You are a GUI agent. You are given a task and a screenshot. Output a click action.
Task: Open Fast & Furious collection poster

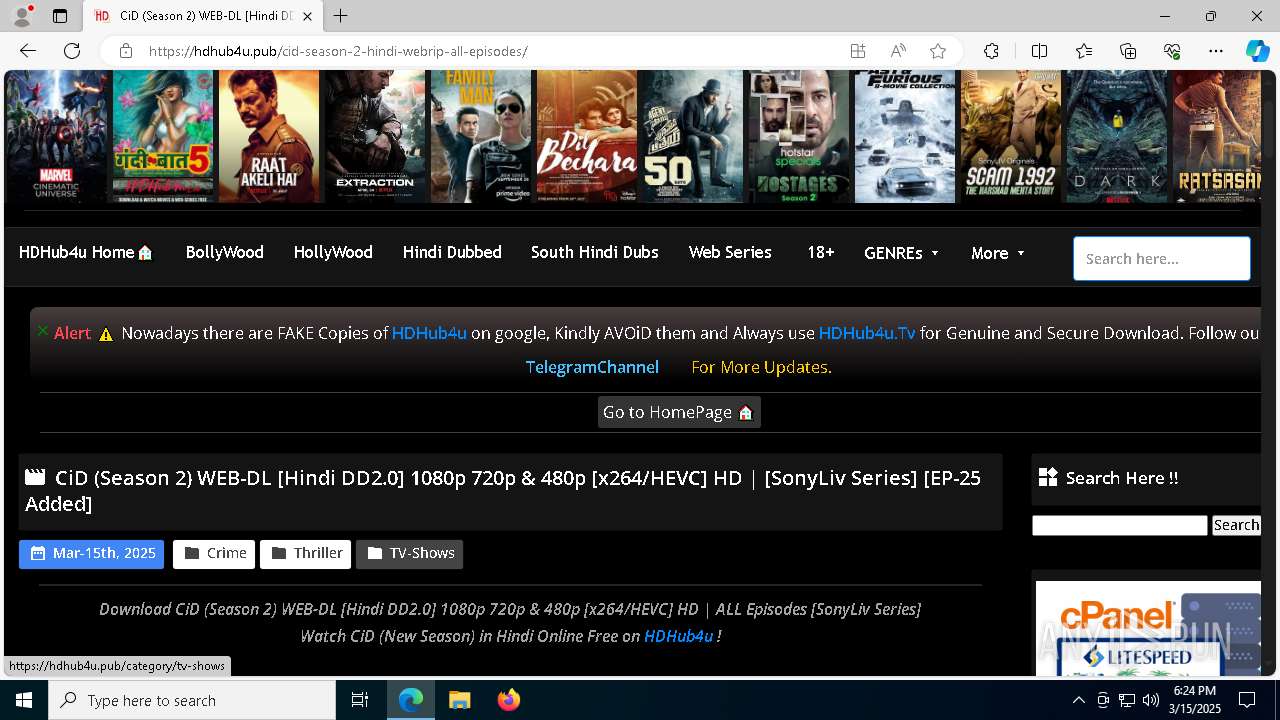coord(905,137)
